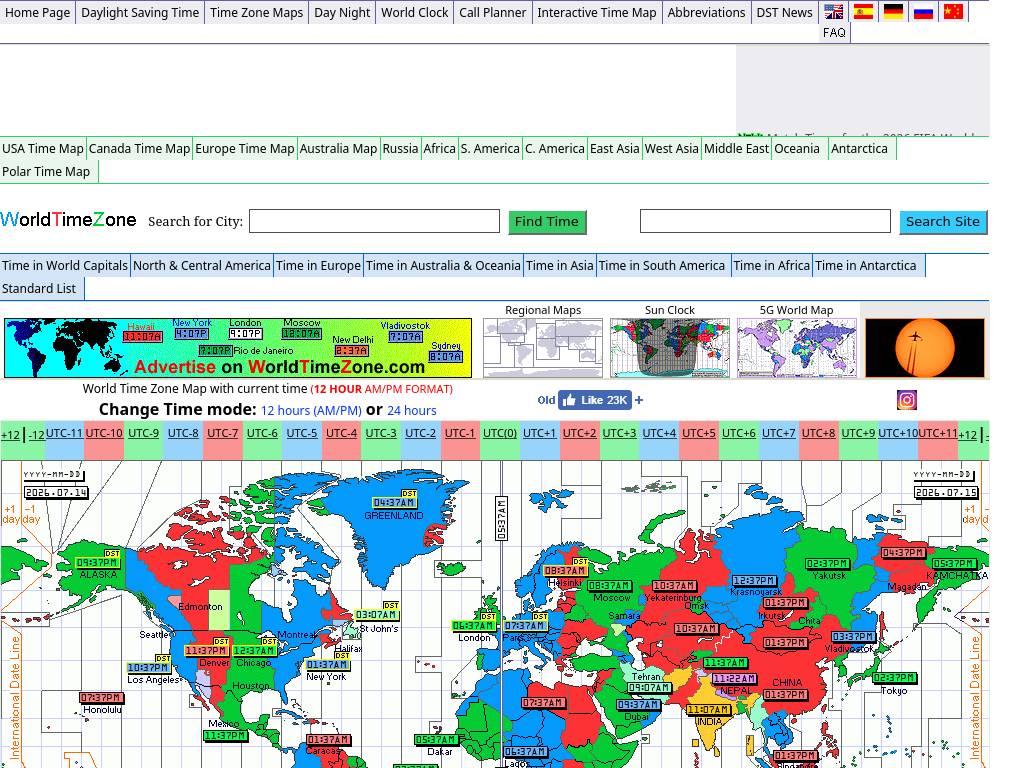This screenshot has height=768, width=1024.
Task: Open Interactive Time Map
Action: [597, 12]
